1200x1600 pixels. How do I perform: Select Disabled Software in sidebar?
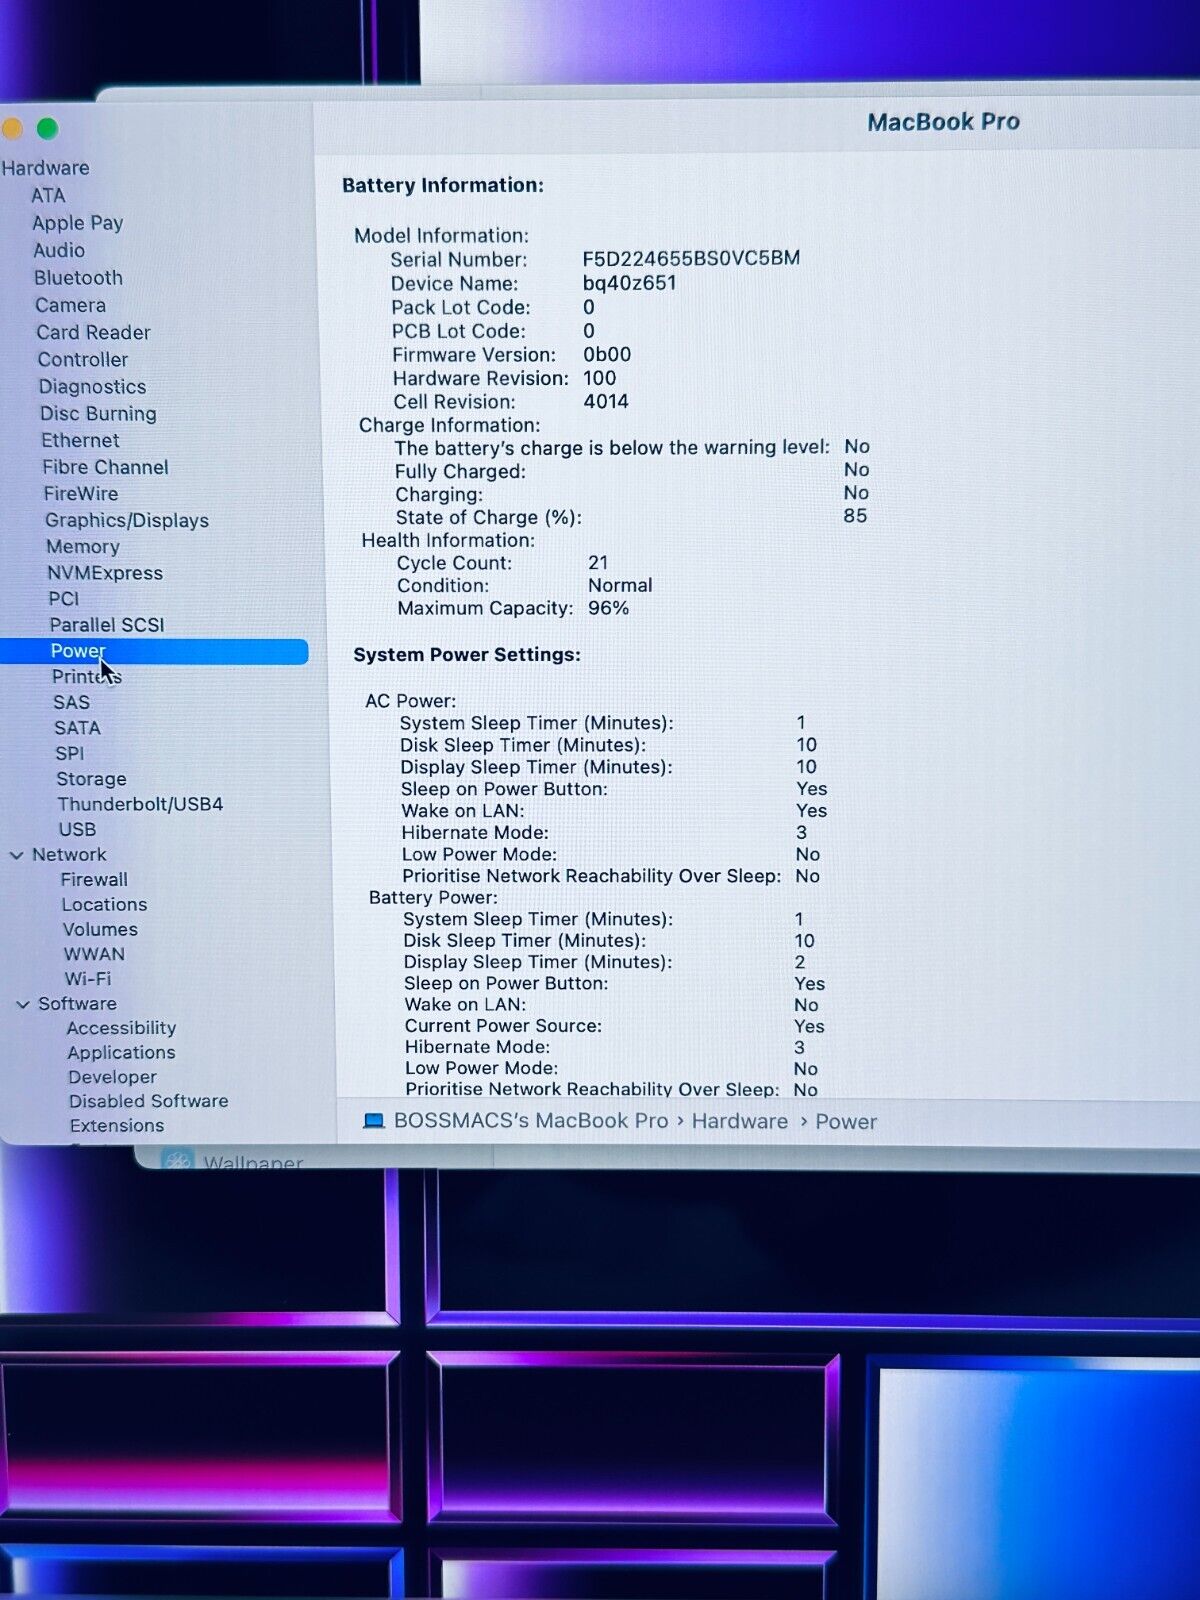coord(148,1101)
